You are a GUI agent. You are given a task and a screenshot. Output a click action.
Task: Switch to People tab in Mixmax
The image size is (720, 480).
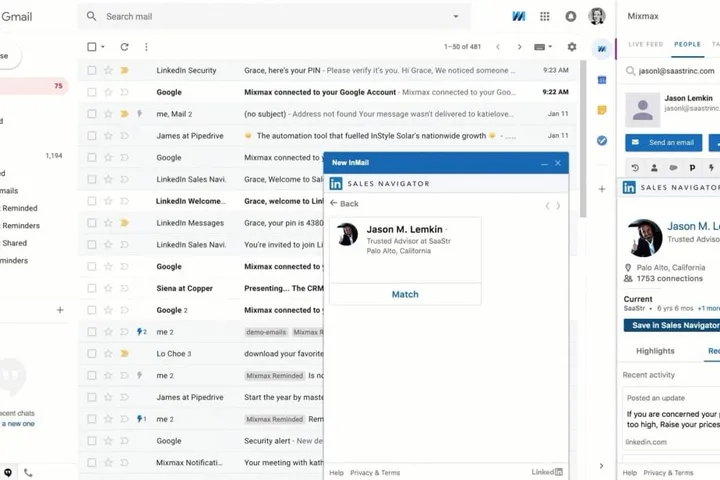pyautogui.click(x=687, y=45)
